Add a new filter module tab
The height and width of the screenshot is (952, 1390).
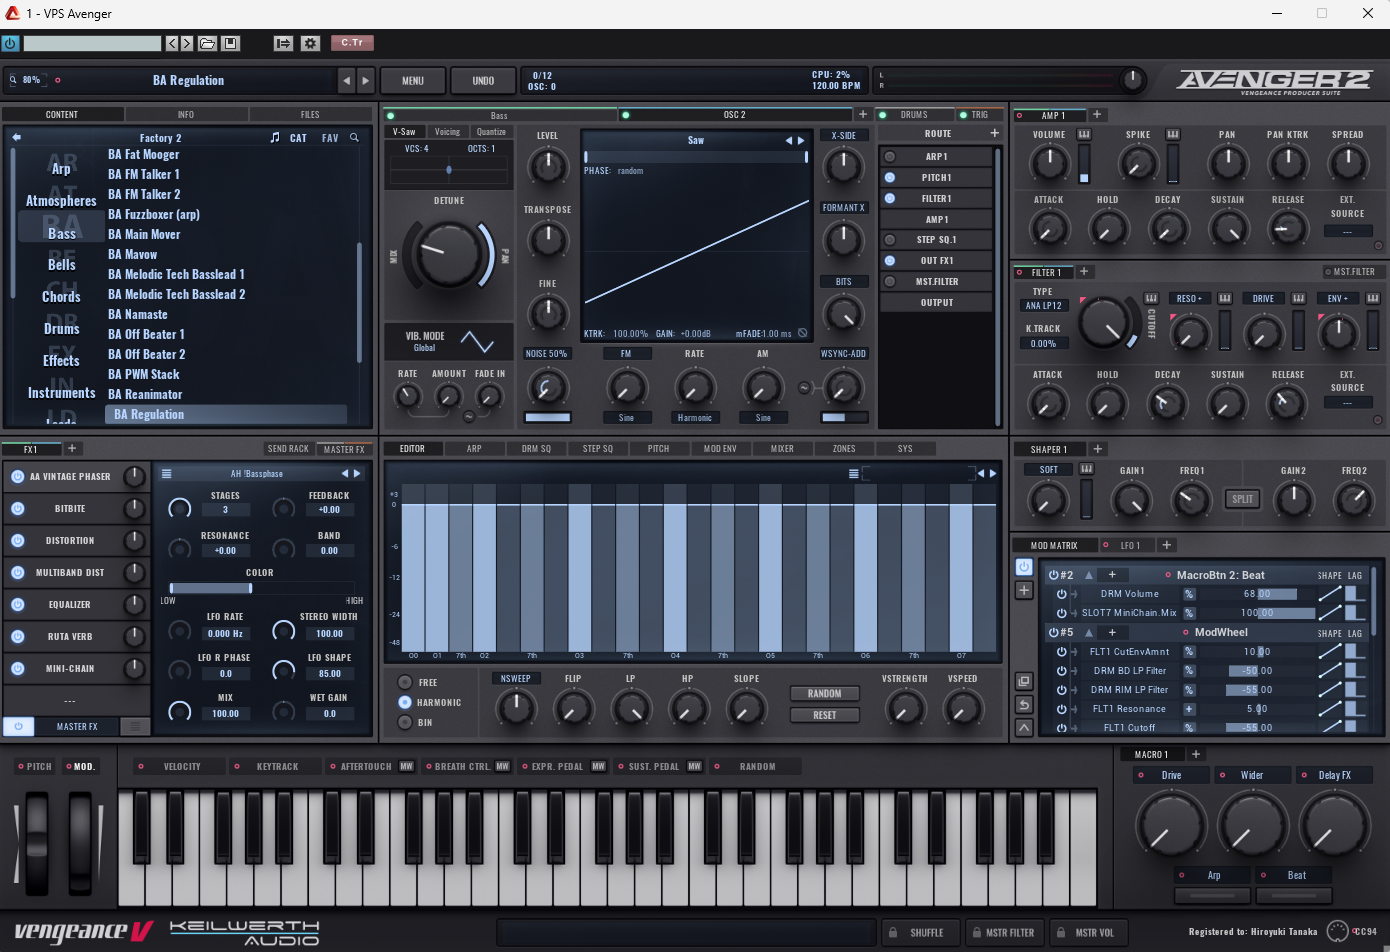1083,271
